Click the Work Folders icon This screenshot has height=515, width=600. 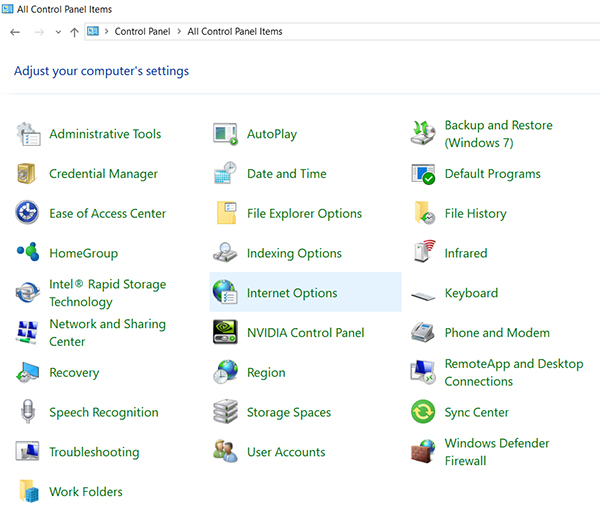click(29, 491)
